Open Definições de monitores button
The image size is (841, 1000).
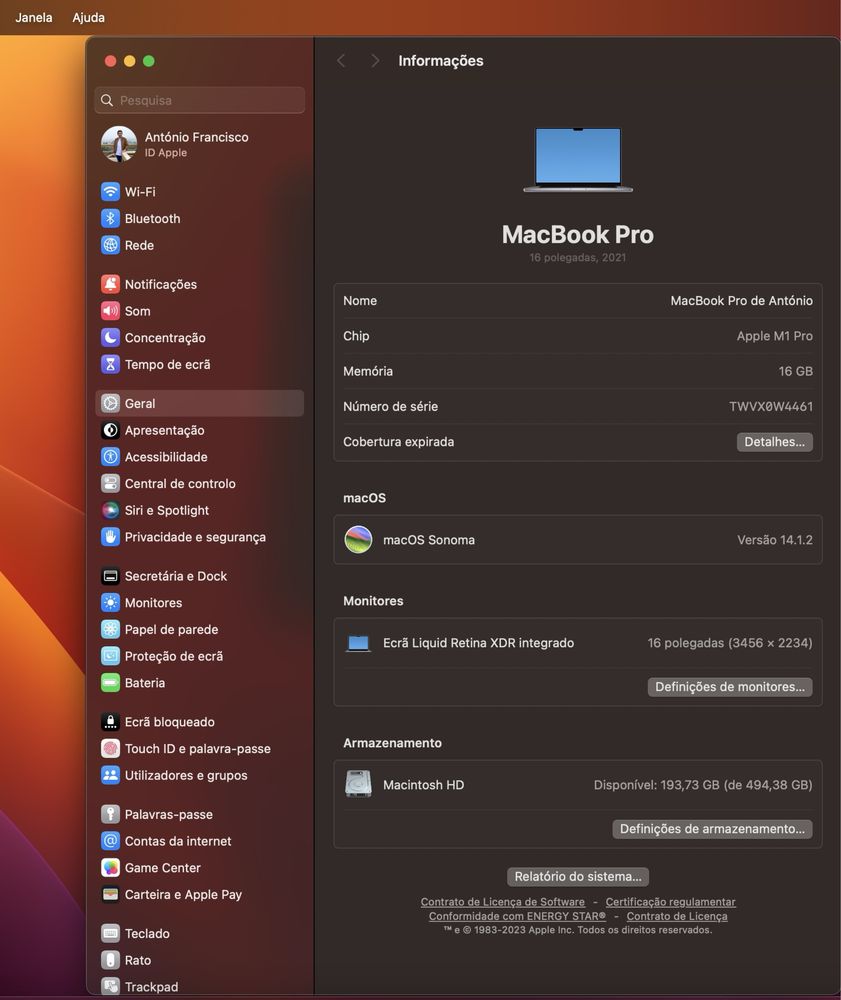tap(729, 687)
